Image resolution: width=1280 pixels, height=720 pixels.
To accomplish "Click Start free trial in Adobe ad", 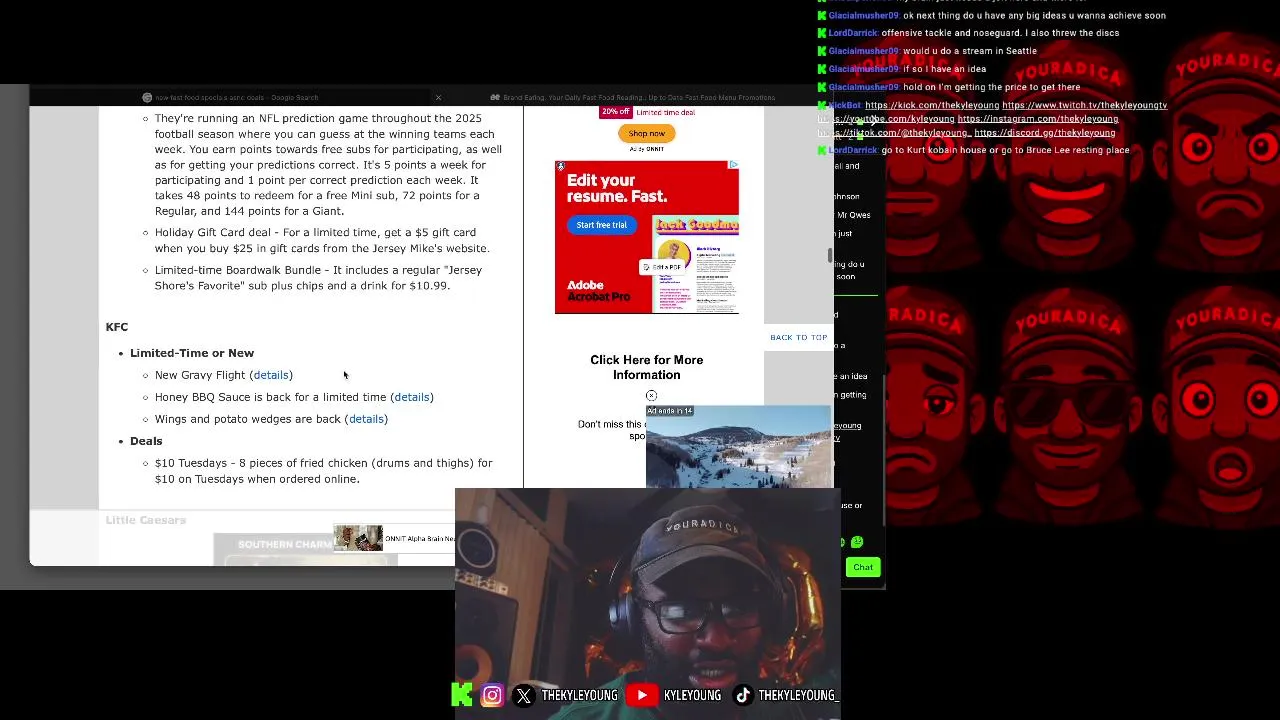I will pyautogui.click(x=601, y=225).
